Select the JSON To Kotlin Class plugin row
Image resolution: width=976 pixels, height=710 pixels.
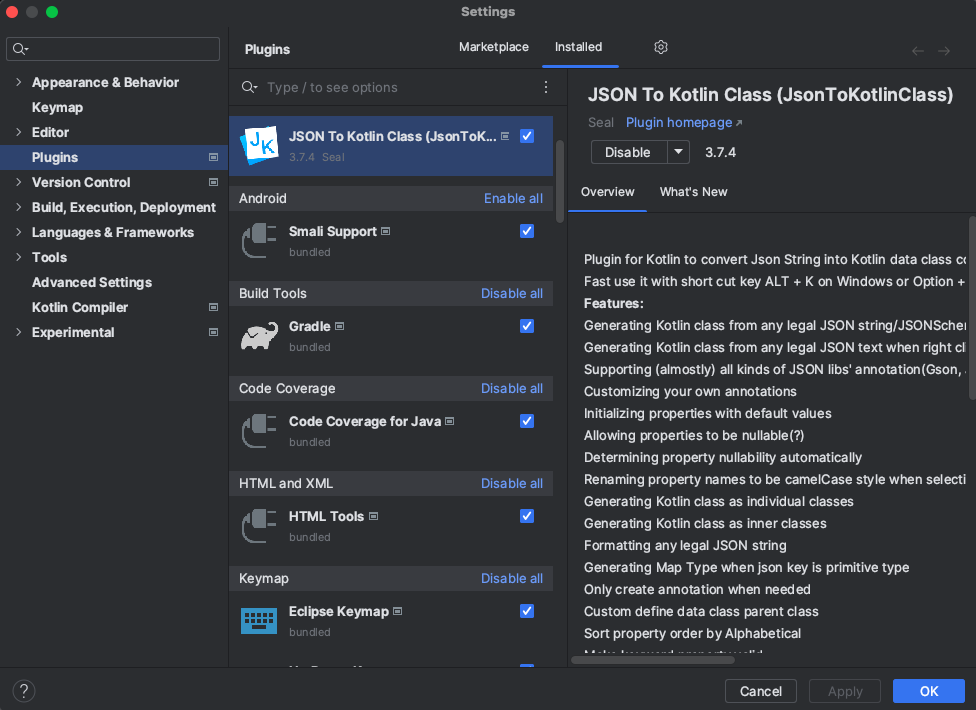click(391, 146)
